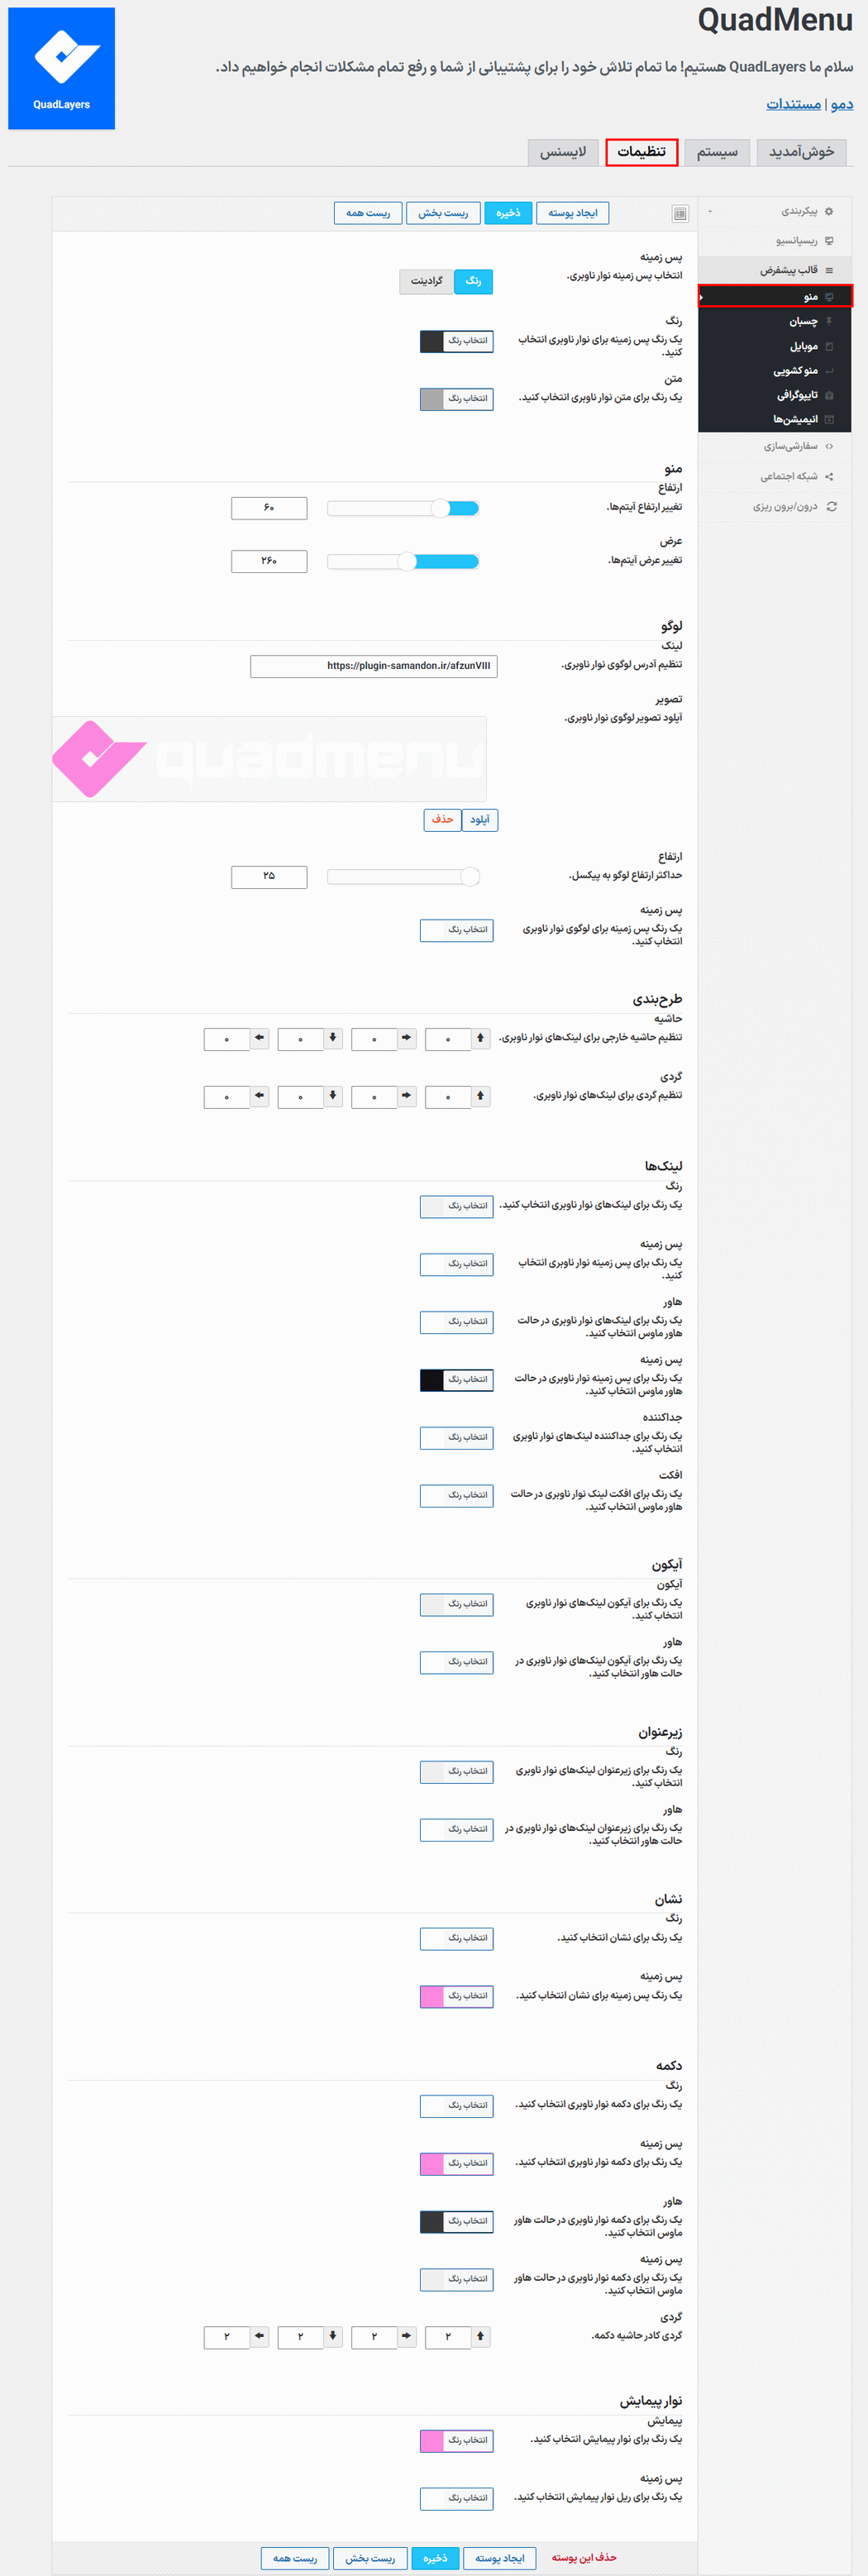The image size is (868, 2576).
Task: Open the لایسنس tab
Action: (563, 152)
